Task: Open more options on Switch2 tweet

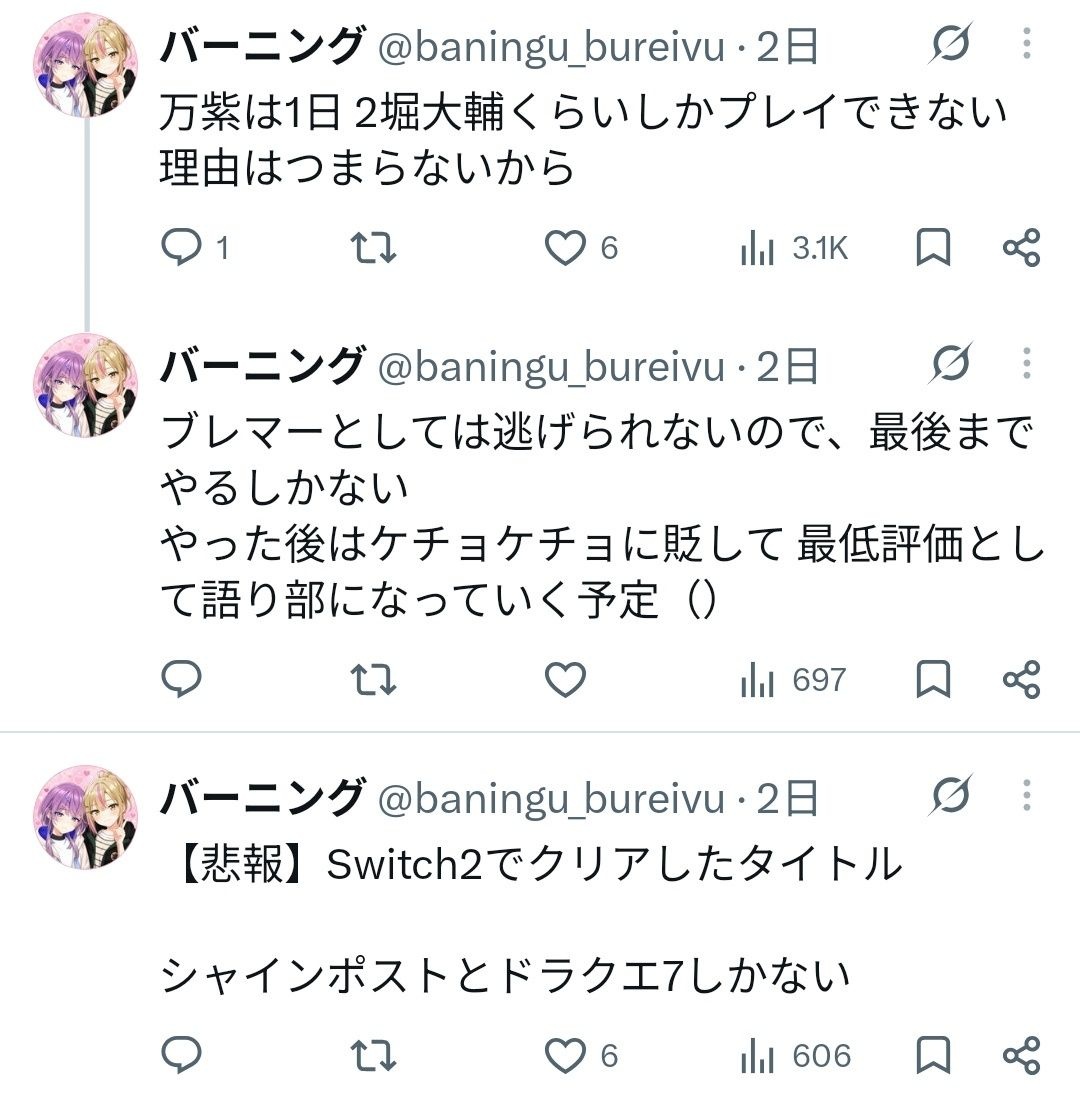Action: [1026, 796]
